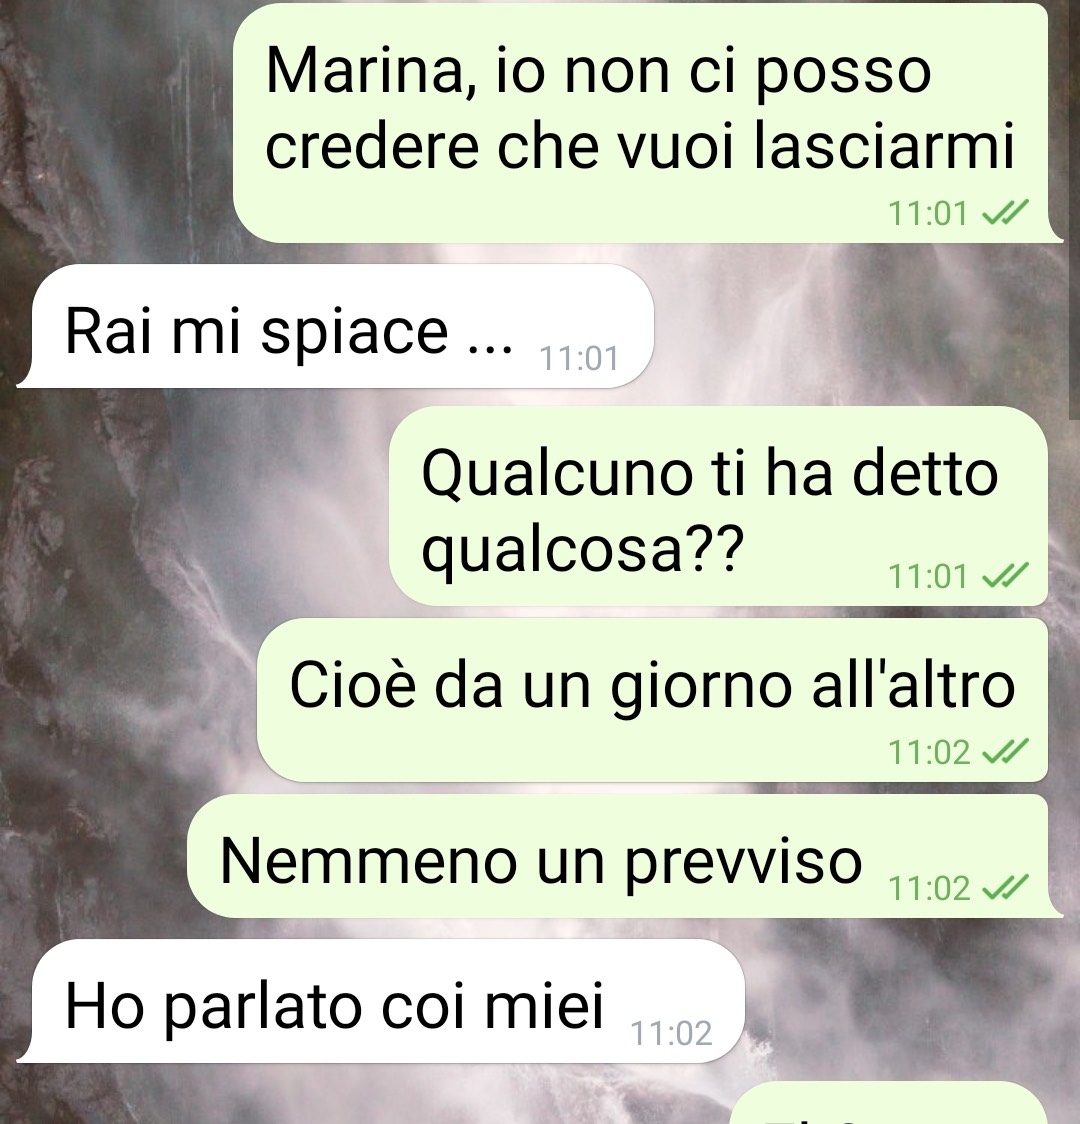Tap the partially visible green bubble at the bottom
The height and width of the screenshot is (1124, 1080).
889,1103
